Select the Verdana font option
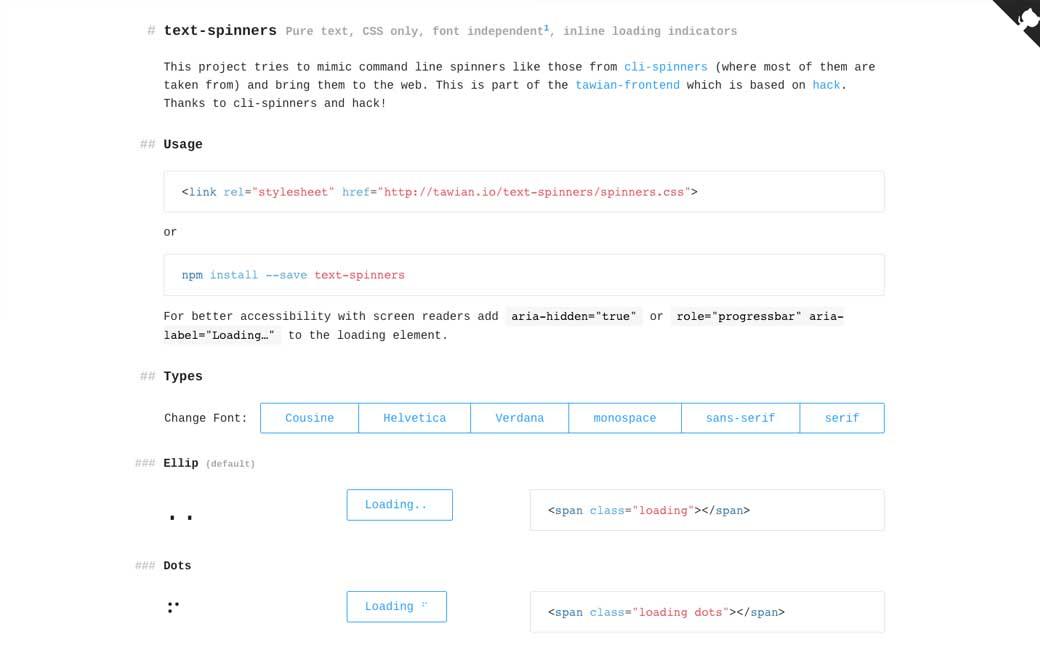The width and height of the screenshot is (1040, 650). (x=519, y=418)
